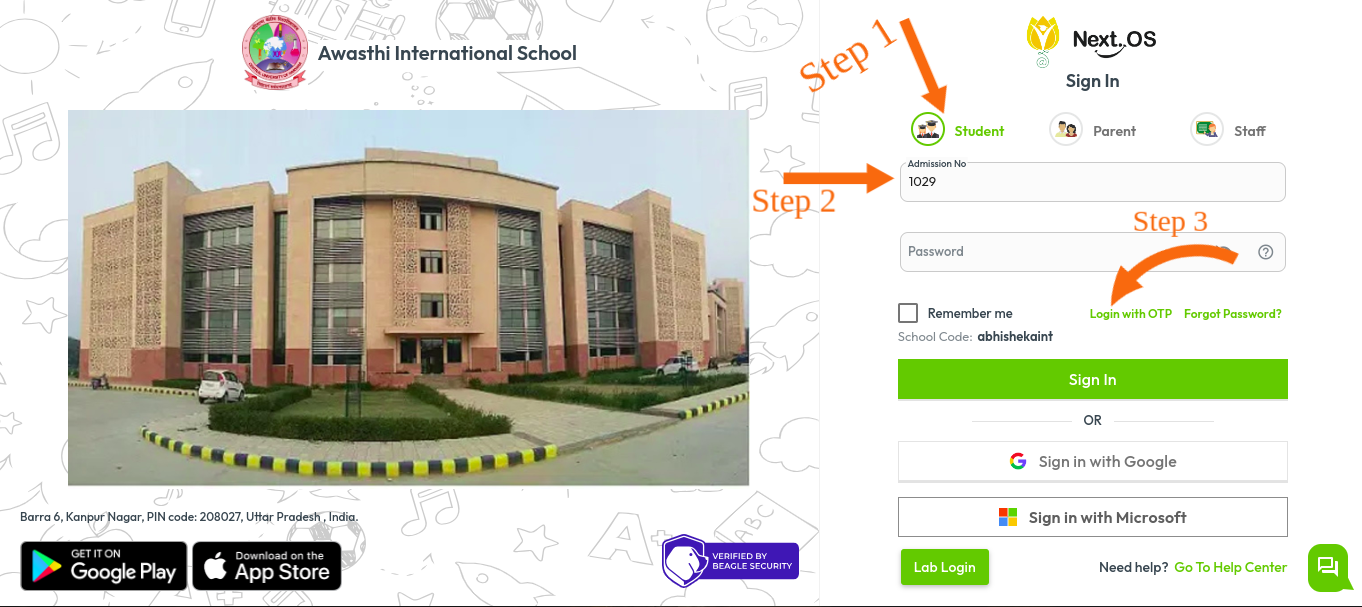
Task: Open the green live chat bubble
Action: click(x=1328, y=567)
